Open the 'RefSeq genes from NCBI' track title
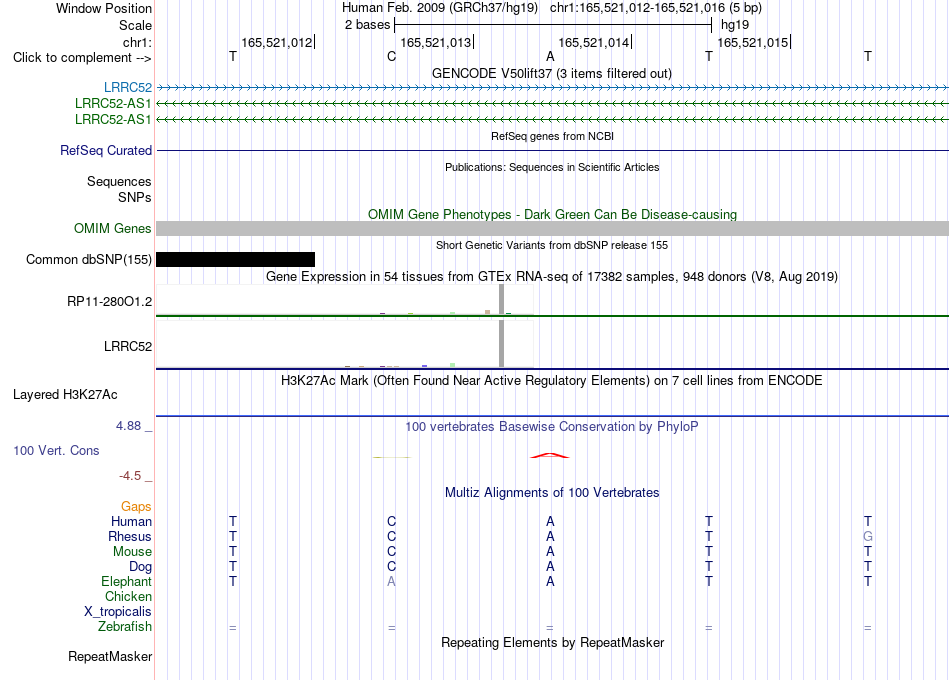The image size is (950, 680). (x=552, y=136)
